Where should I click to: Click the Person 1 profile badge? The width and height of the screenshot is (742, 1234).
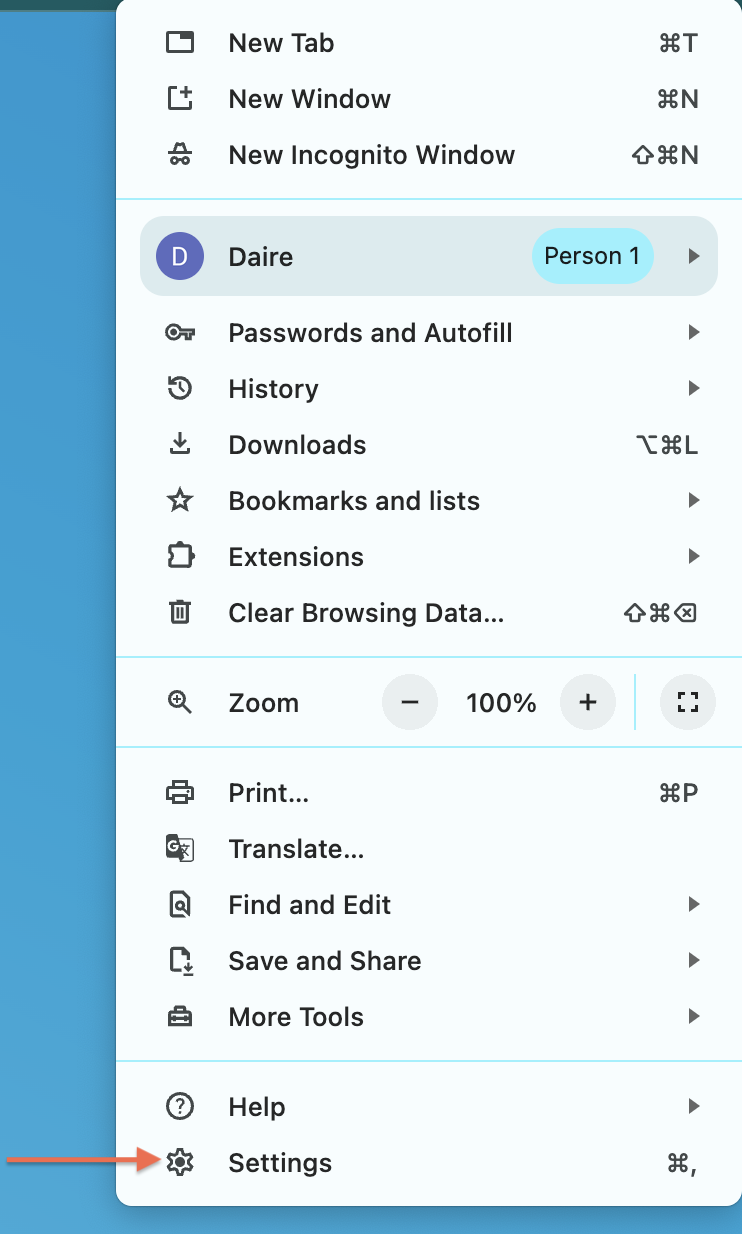(x=592, y=256)
